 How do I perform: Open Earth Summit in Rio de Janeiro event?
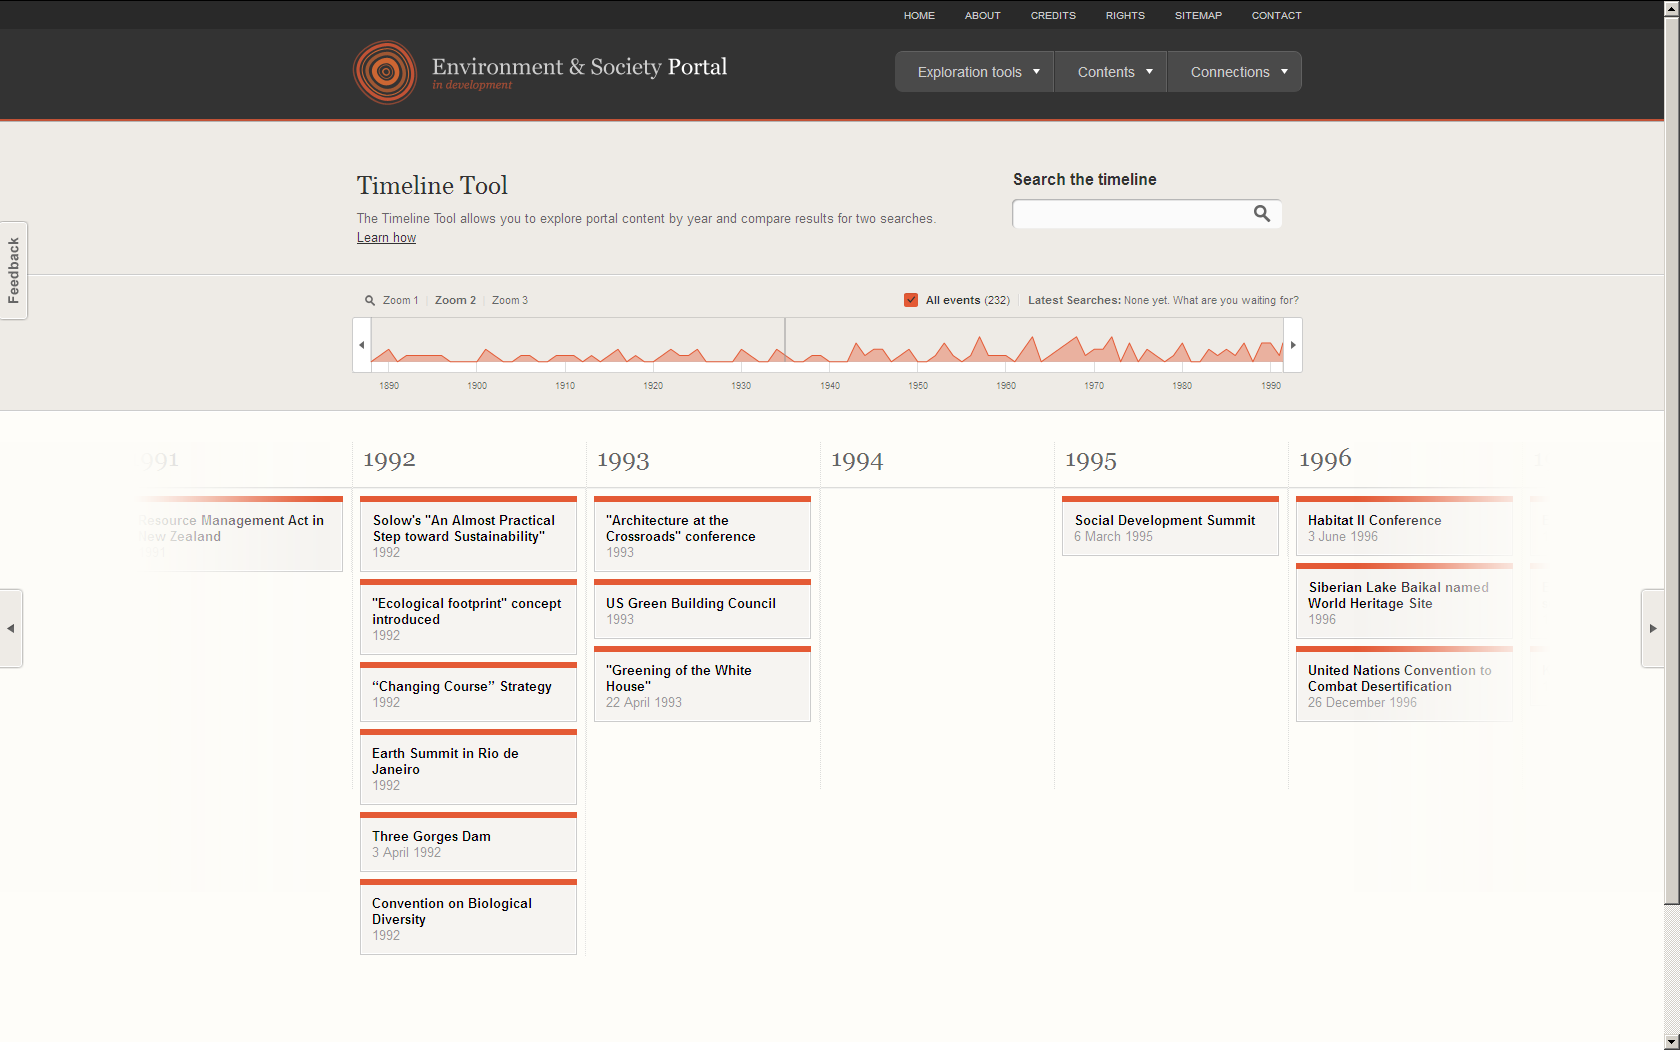[468, 767]
